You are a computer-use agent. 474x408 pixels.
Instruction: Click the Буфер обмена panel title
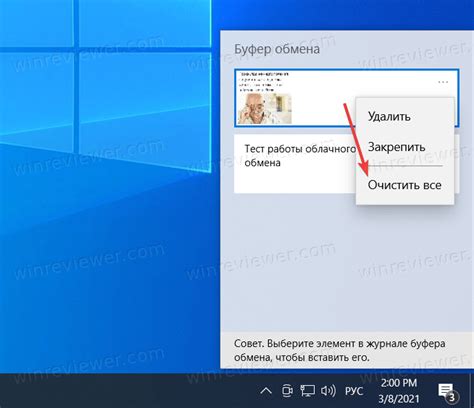277,49
